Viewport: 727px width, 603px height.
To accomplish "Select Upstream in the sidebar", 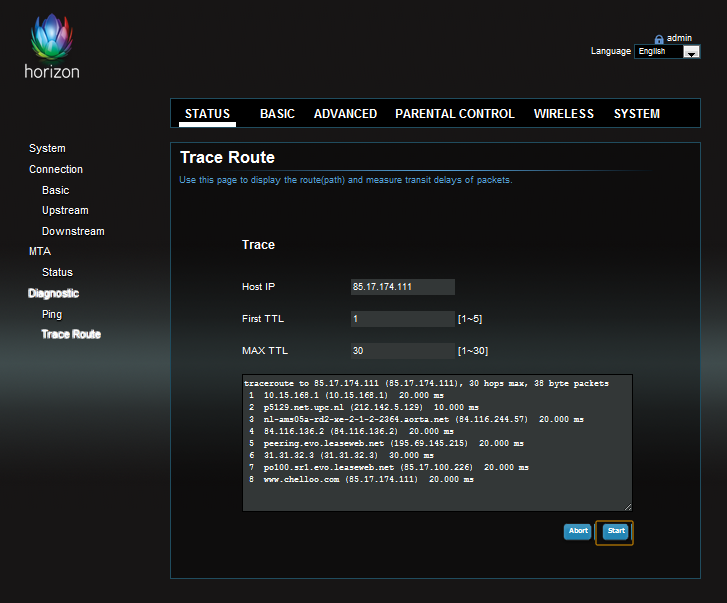I will [x=65, y=210].
